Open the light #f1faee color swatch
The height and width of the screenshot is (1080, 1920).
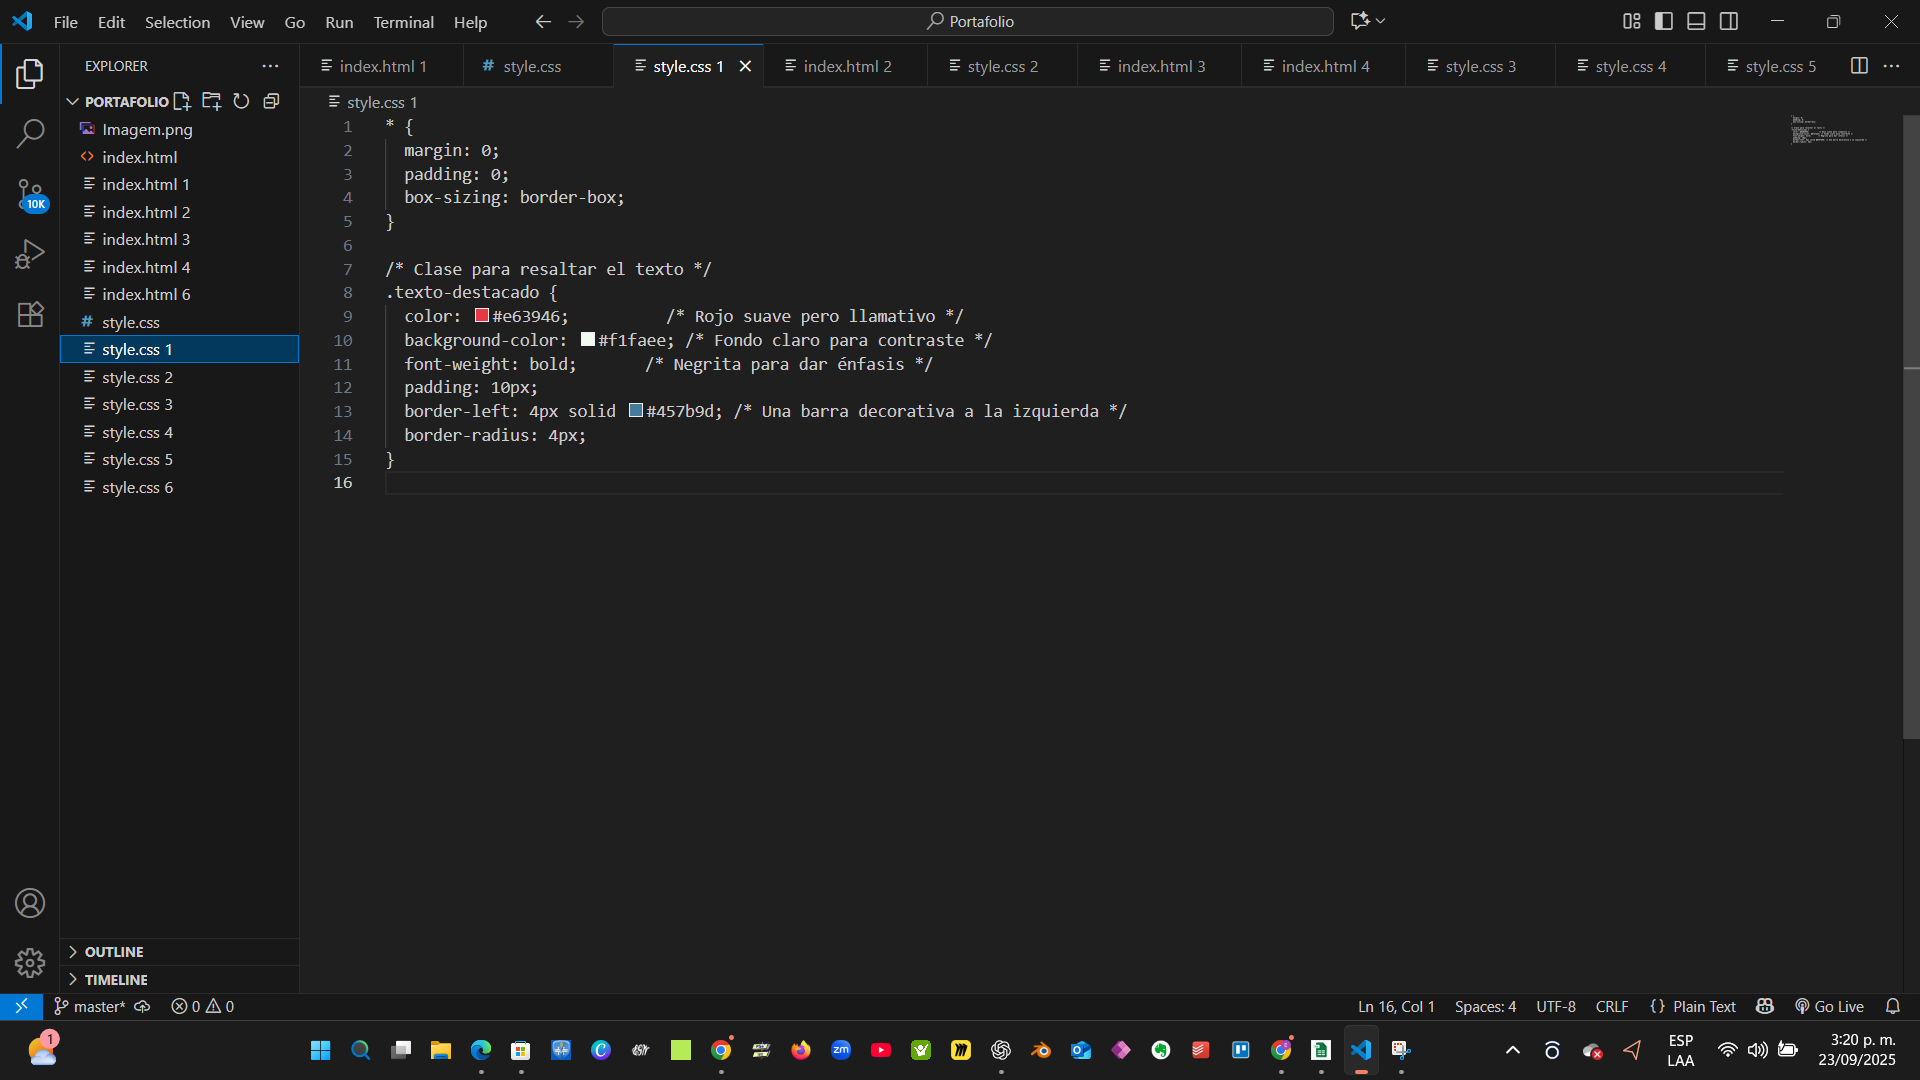(x=588, y=340)
